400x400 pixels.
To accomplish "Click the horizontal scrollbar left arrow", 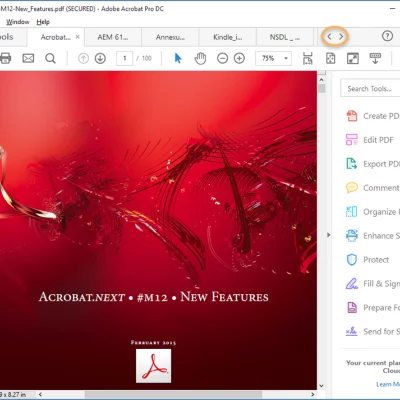I will point(40,394).
